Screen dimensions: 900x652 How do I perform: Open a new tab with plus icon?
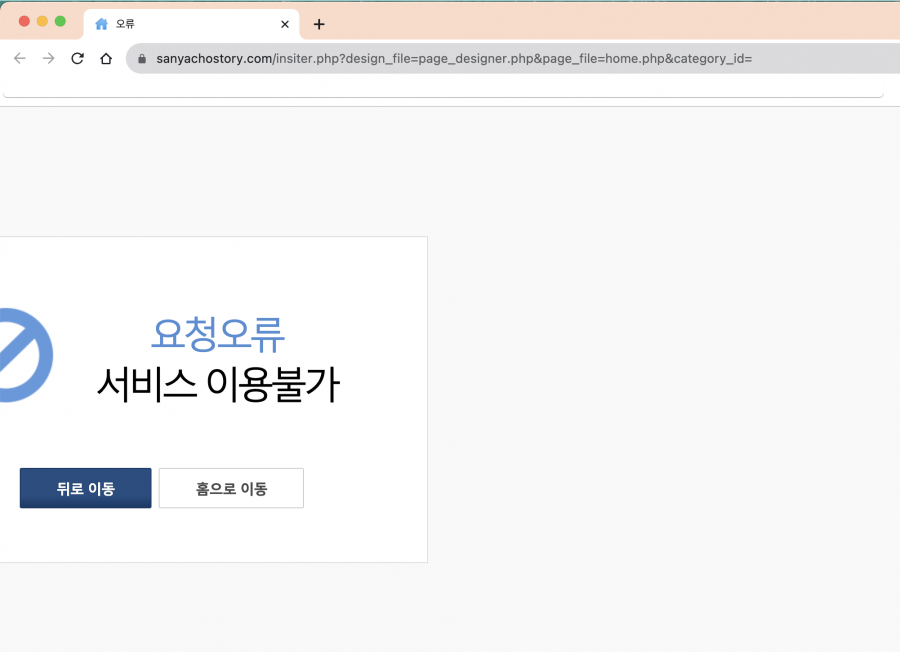(x=319, y=24)
